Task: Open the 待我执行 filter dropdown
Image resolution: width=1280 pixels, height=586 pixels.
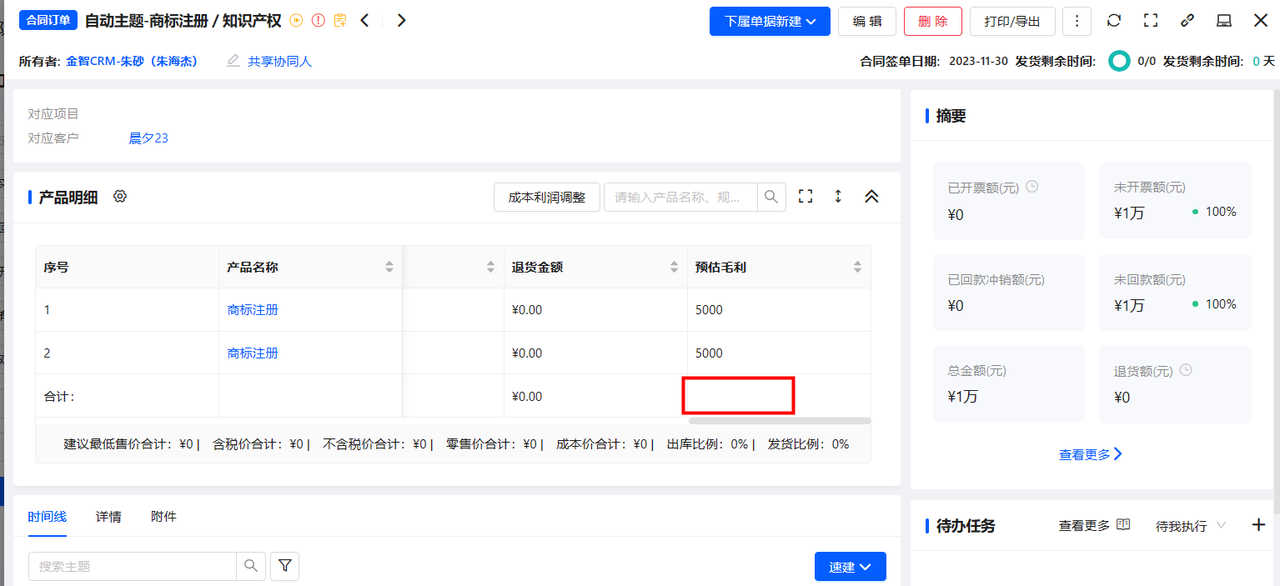Action: tap(1190, 526)
